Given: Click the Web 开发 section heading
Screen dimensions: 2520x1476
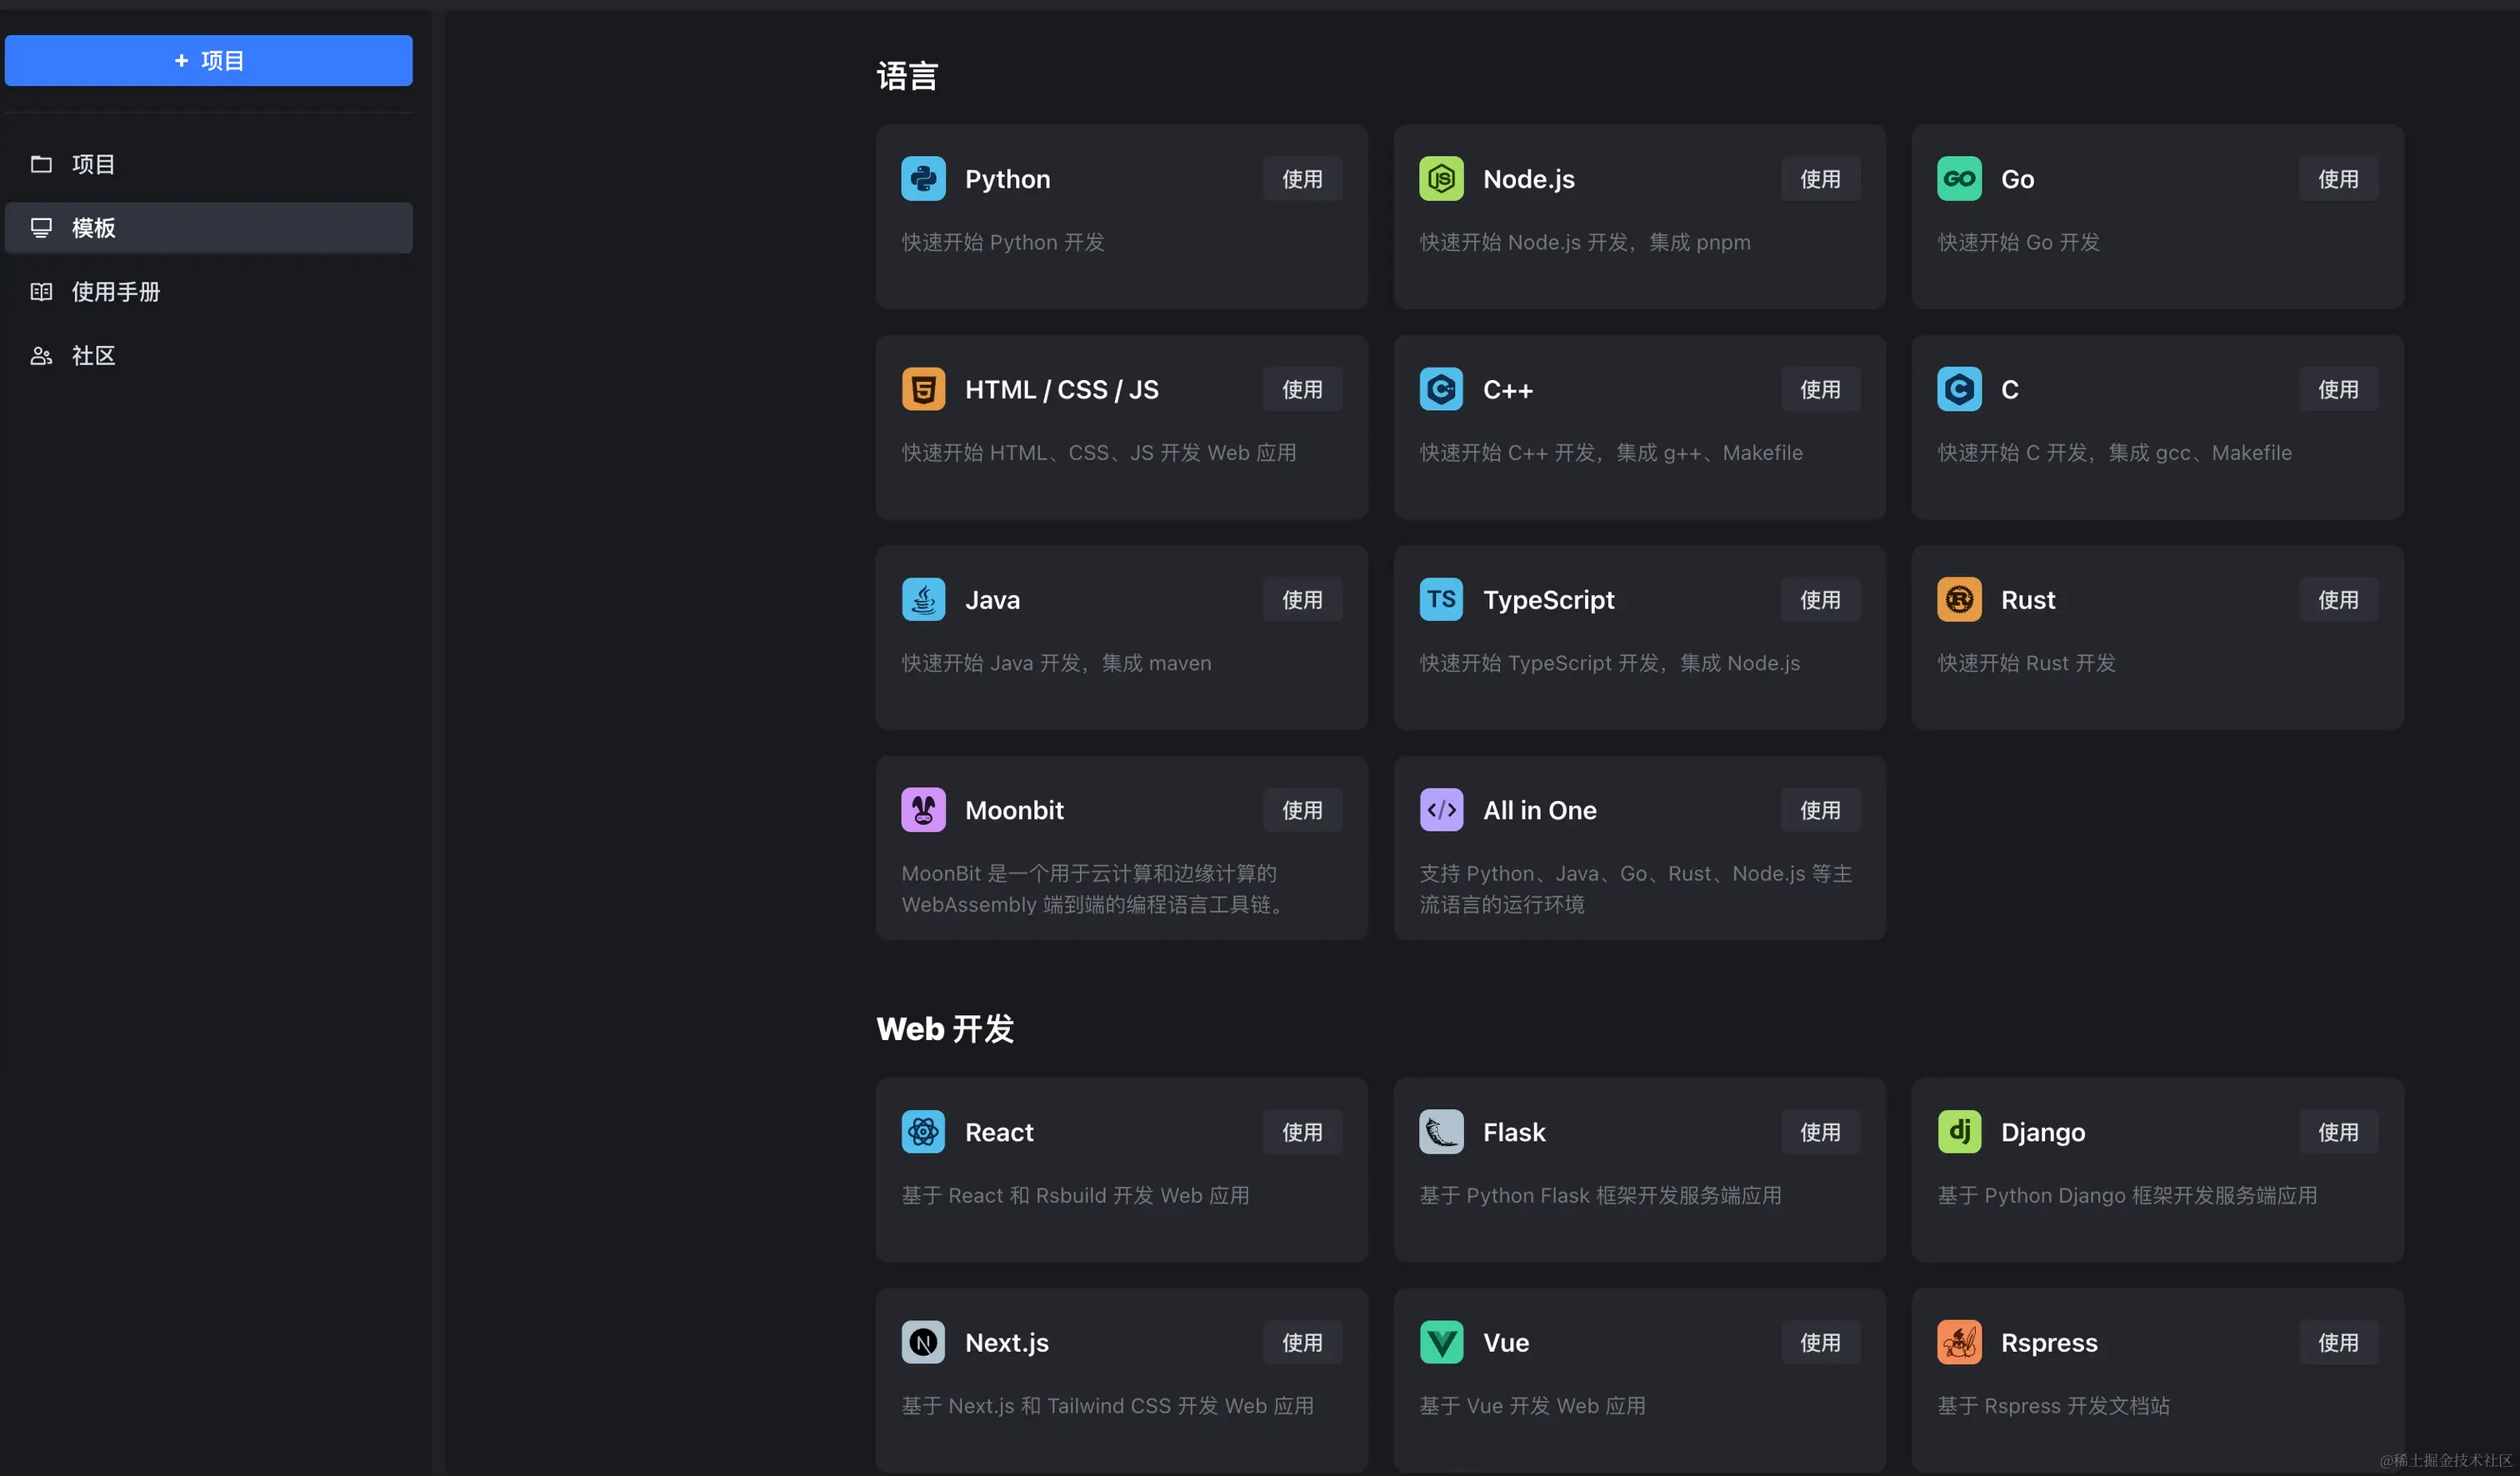Looking at the screenshot, I should pyautogui.click(x=945, y=1029).
